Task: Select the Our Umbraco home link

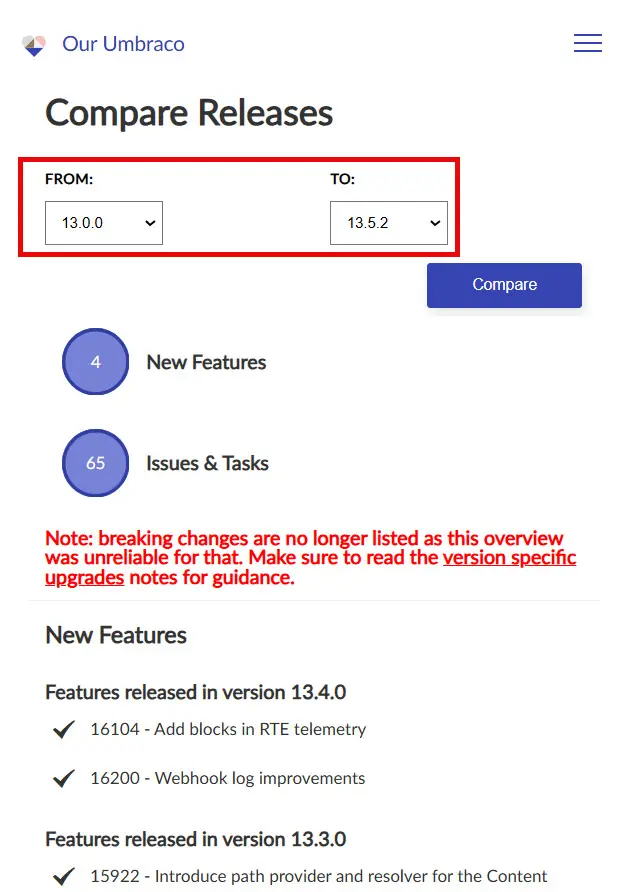Action: pyautogui.click(x=122, y=44)
